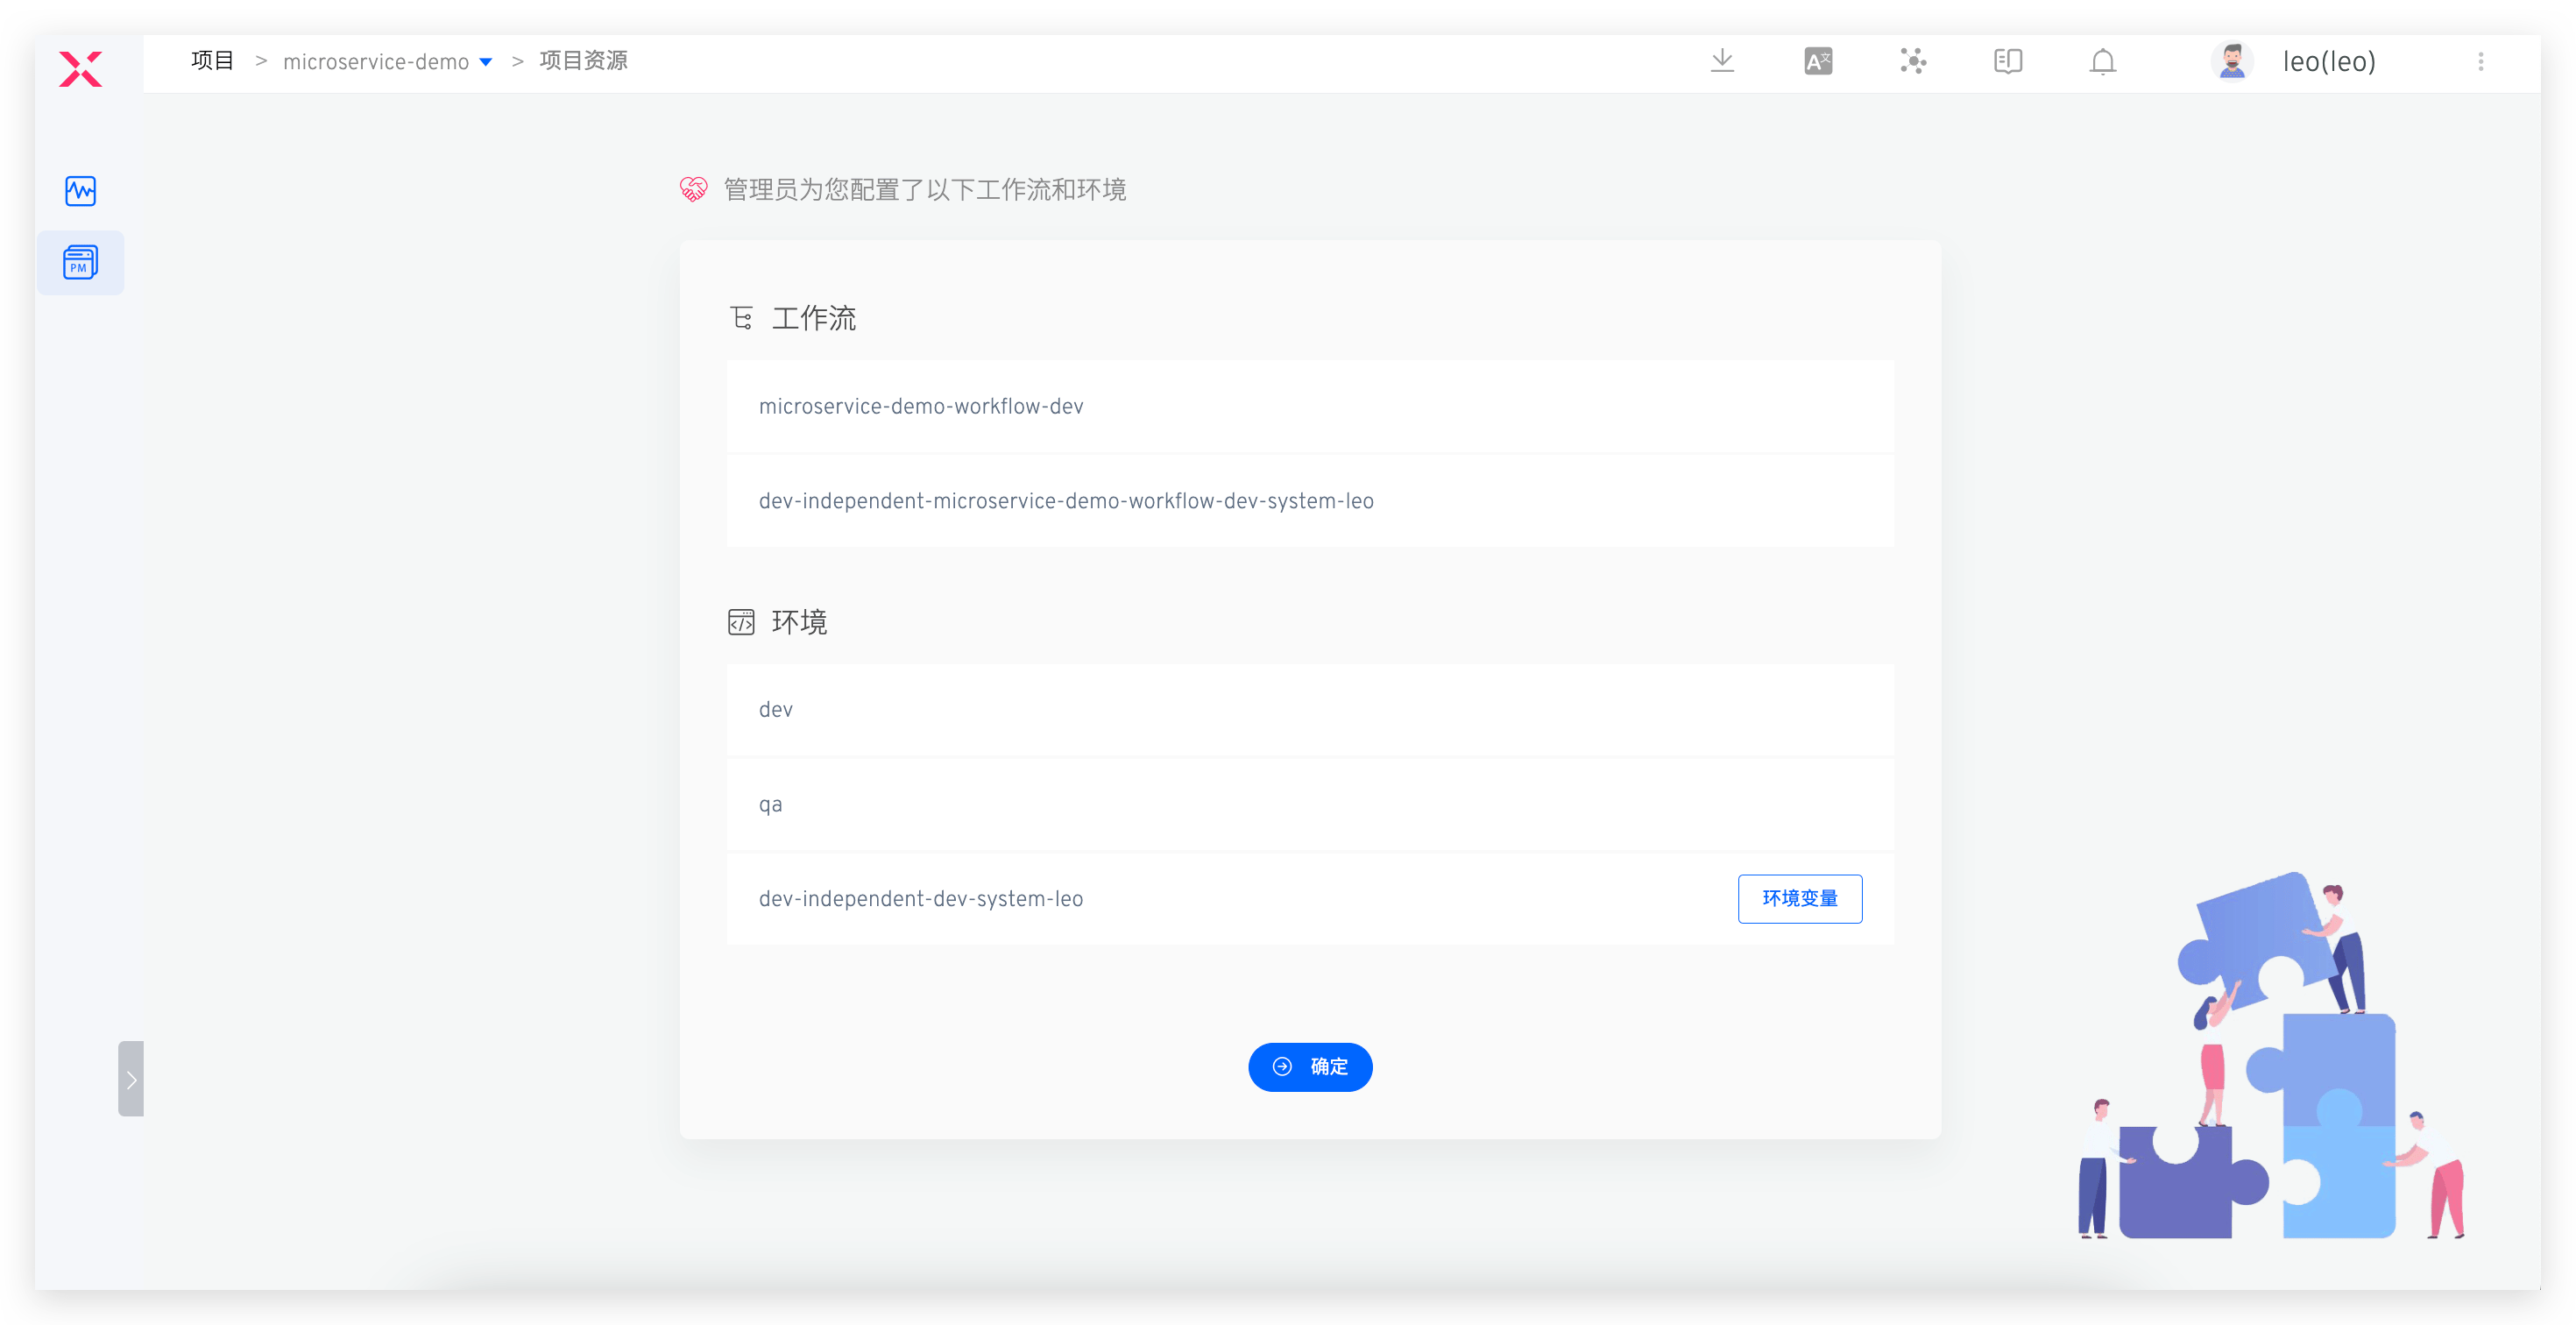Screen dimensions: 2576x1325
Task: Click the handshake heart icon
Action: [x=693, y=189]
